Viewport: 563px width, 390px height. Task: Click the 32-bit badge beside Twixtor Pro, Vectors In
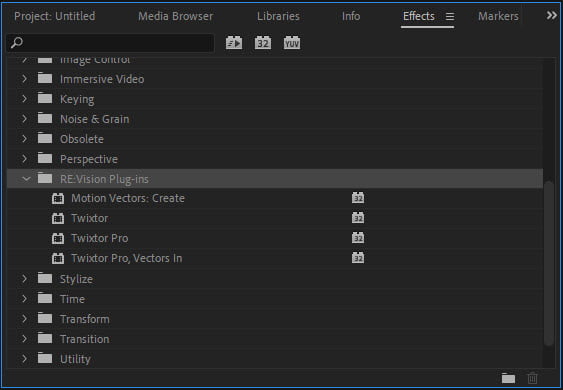358,258
